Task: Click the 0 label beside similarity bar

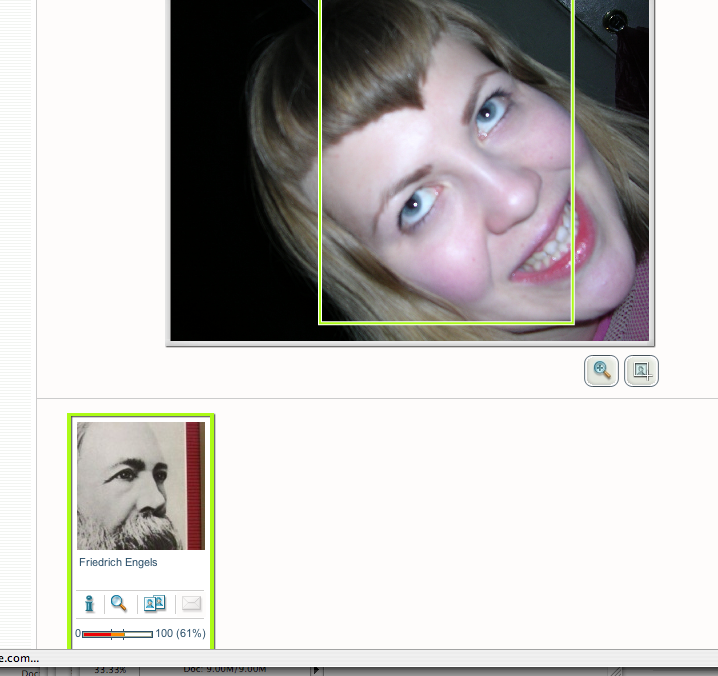Action: [78, 634]
